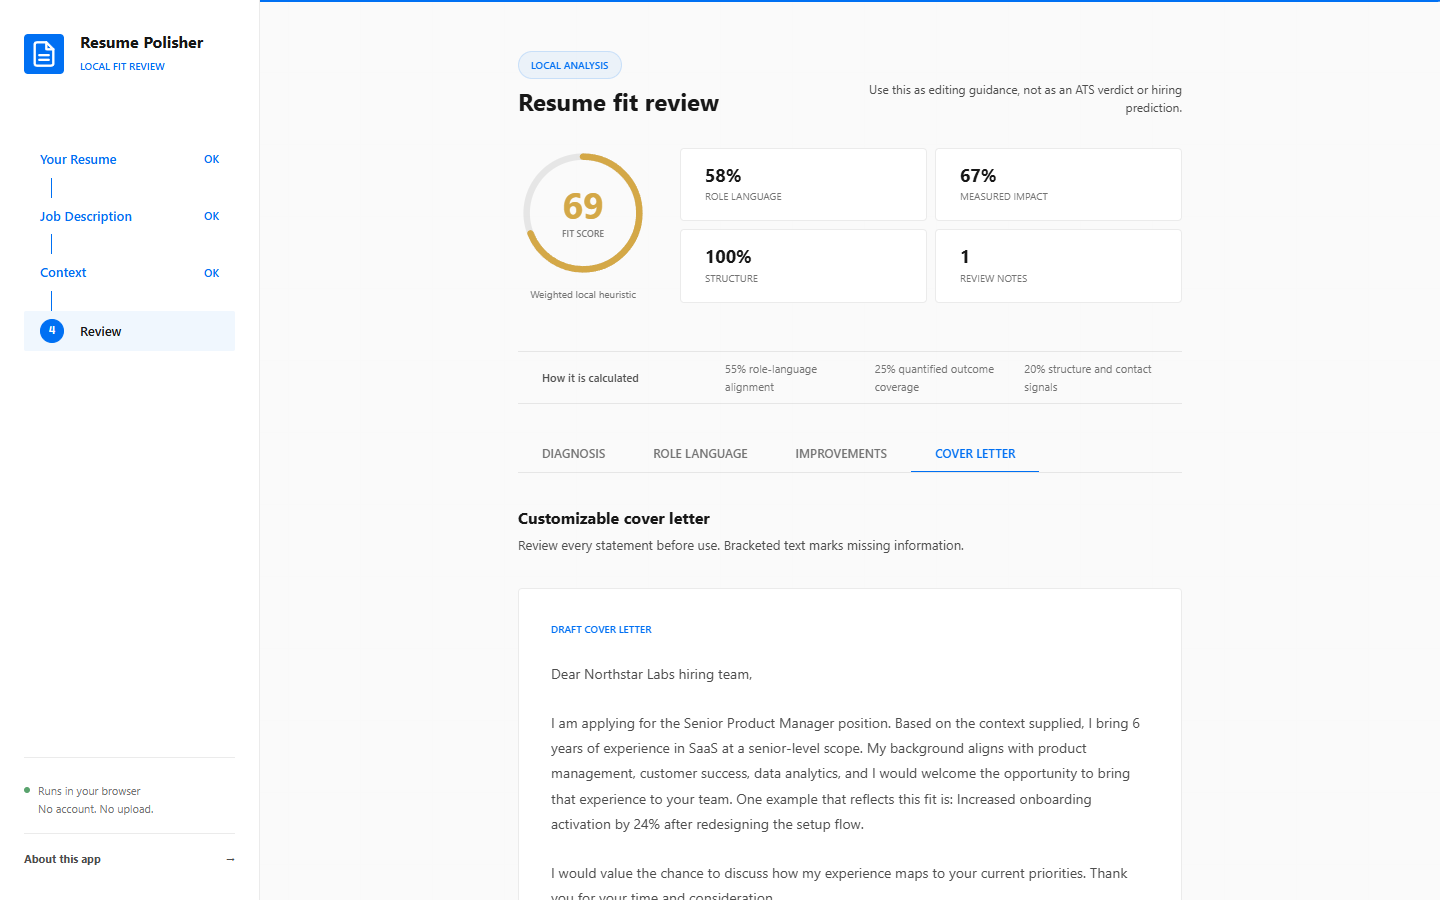This screenshot has width=1440, height=900.
Task: Select the Cover Letter tab
Action: [975, 454]
